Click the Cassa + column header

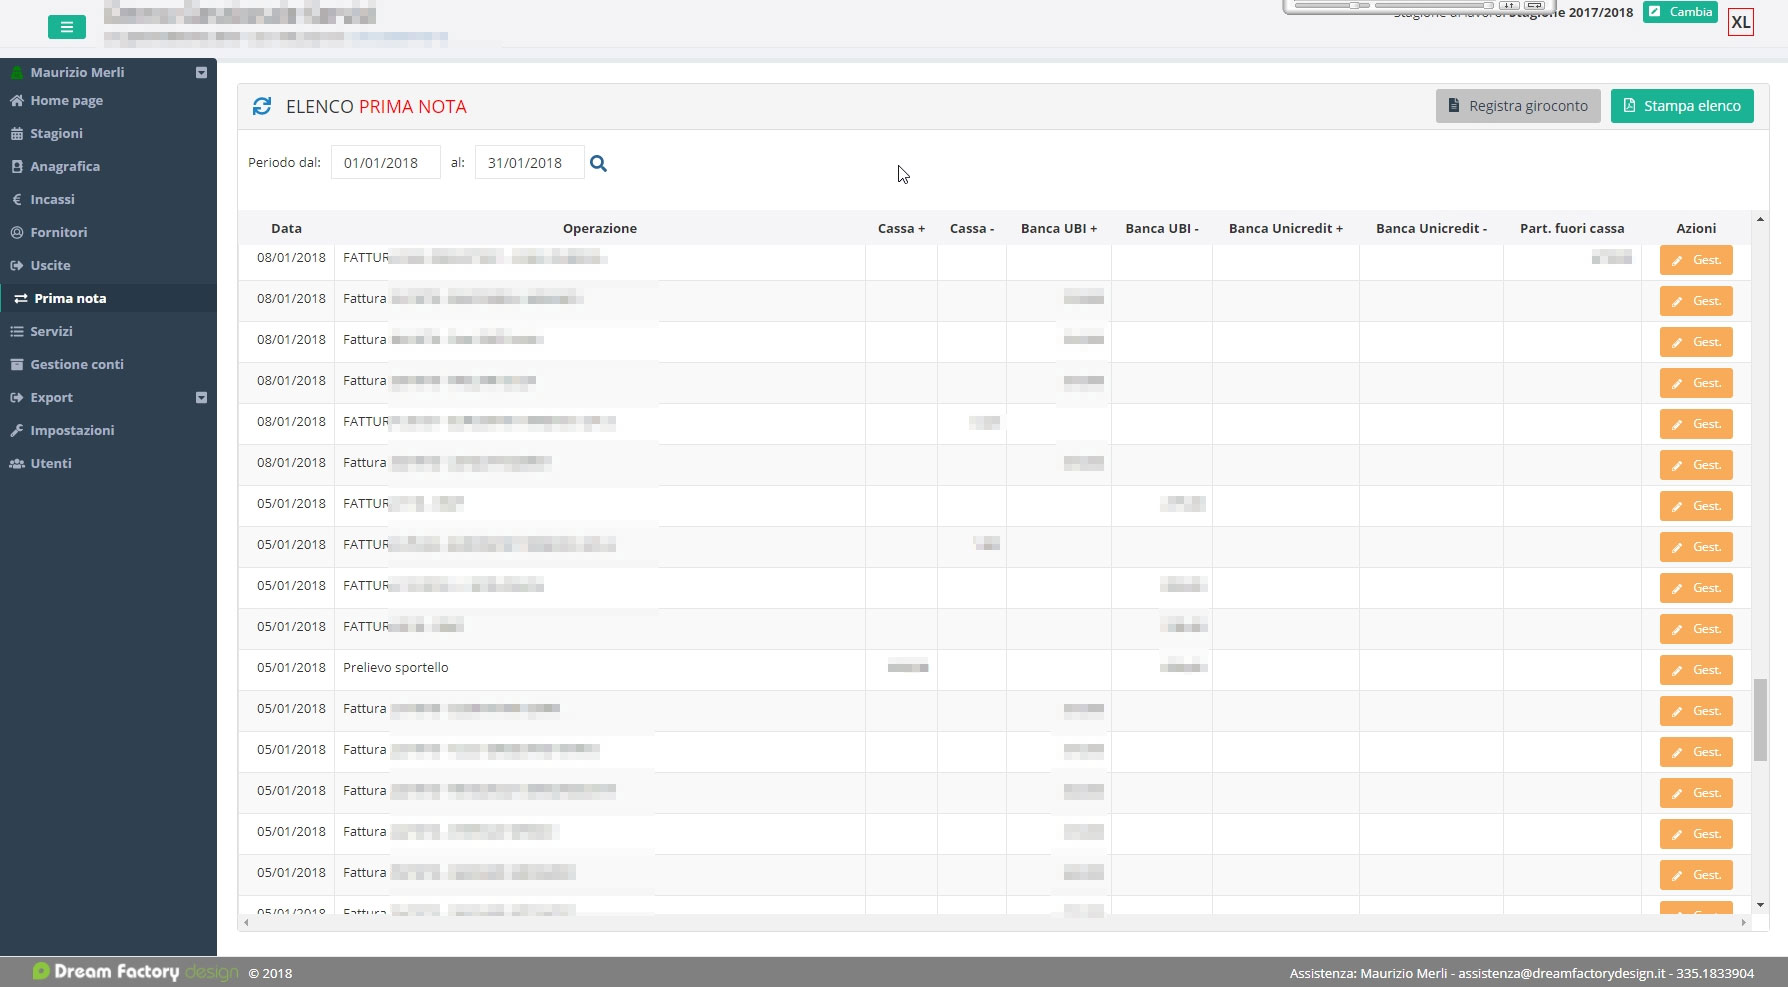click(901, 228)
